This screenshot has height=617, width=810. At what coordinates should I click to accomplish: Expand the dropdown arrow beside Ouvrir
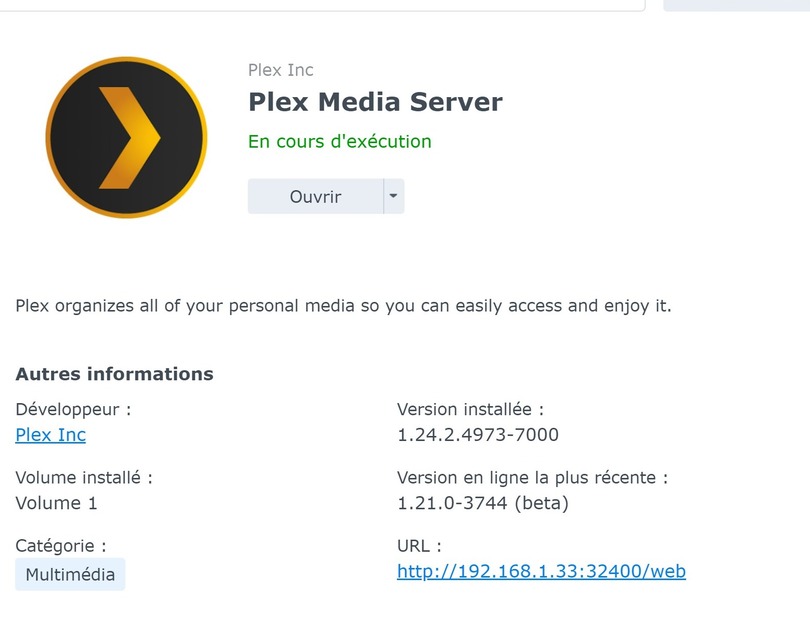(x=394, y=196)
